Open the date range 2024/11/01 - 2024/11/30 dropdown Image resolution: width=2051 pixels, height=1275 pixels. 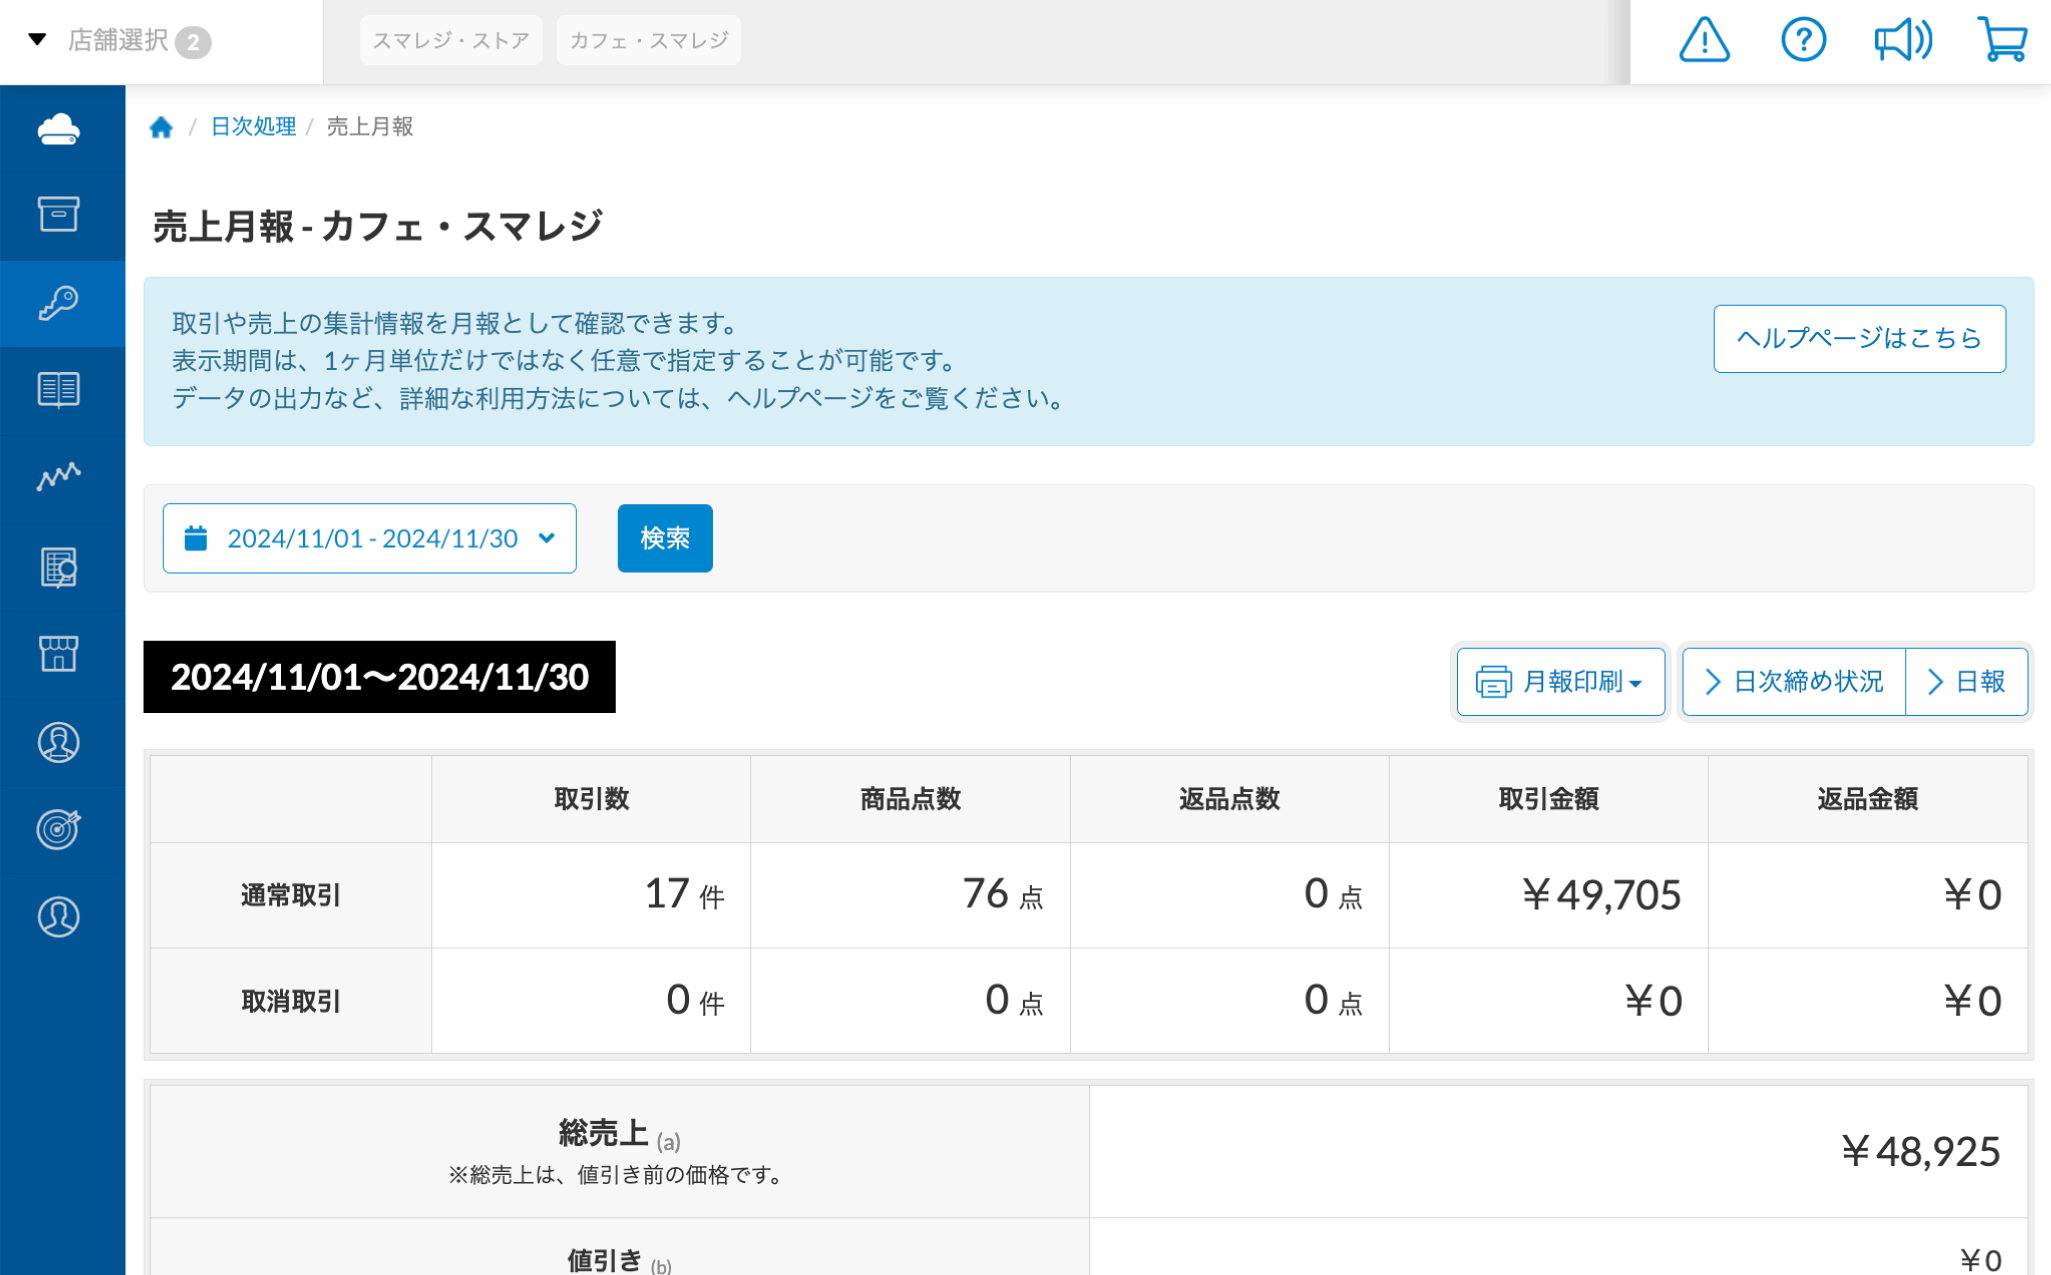point(370,538)
